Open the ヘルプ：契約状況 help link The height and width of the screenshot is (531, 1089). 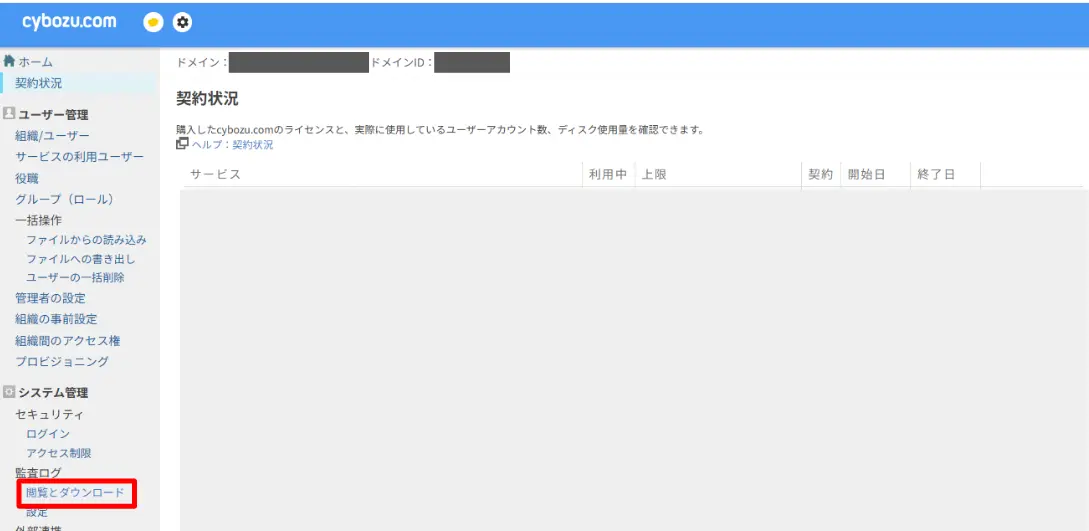pyautogui.click(x=232, y=145)
